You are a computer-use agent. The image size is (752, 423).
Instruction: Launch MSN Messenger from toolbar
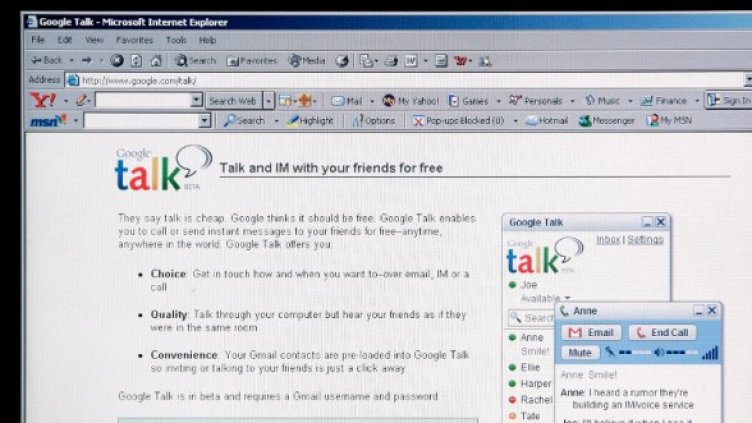(606, 120)
